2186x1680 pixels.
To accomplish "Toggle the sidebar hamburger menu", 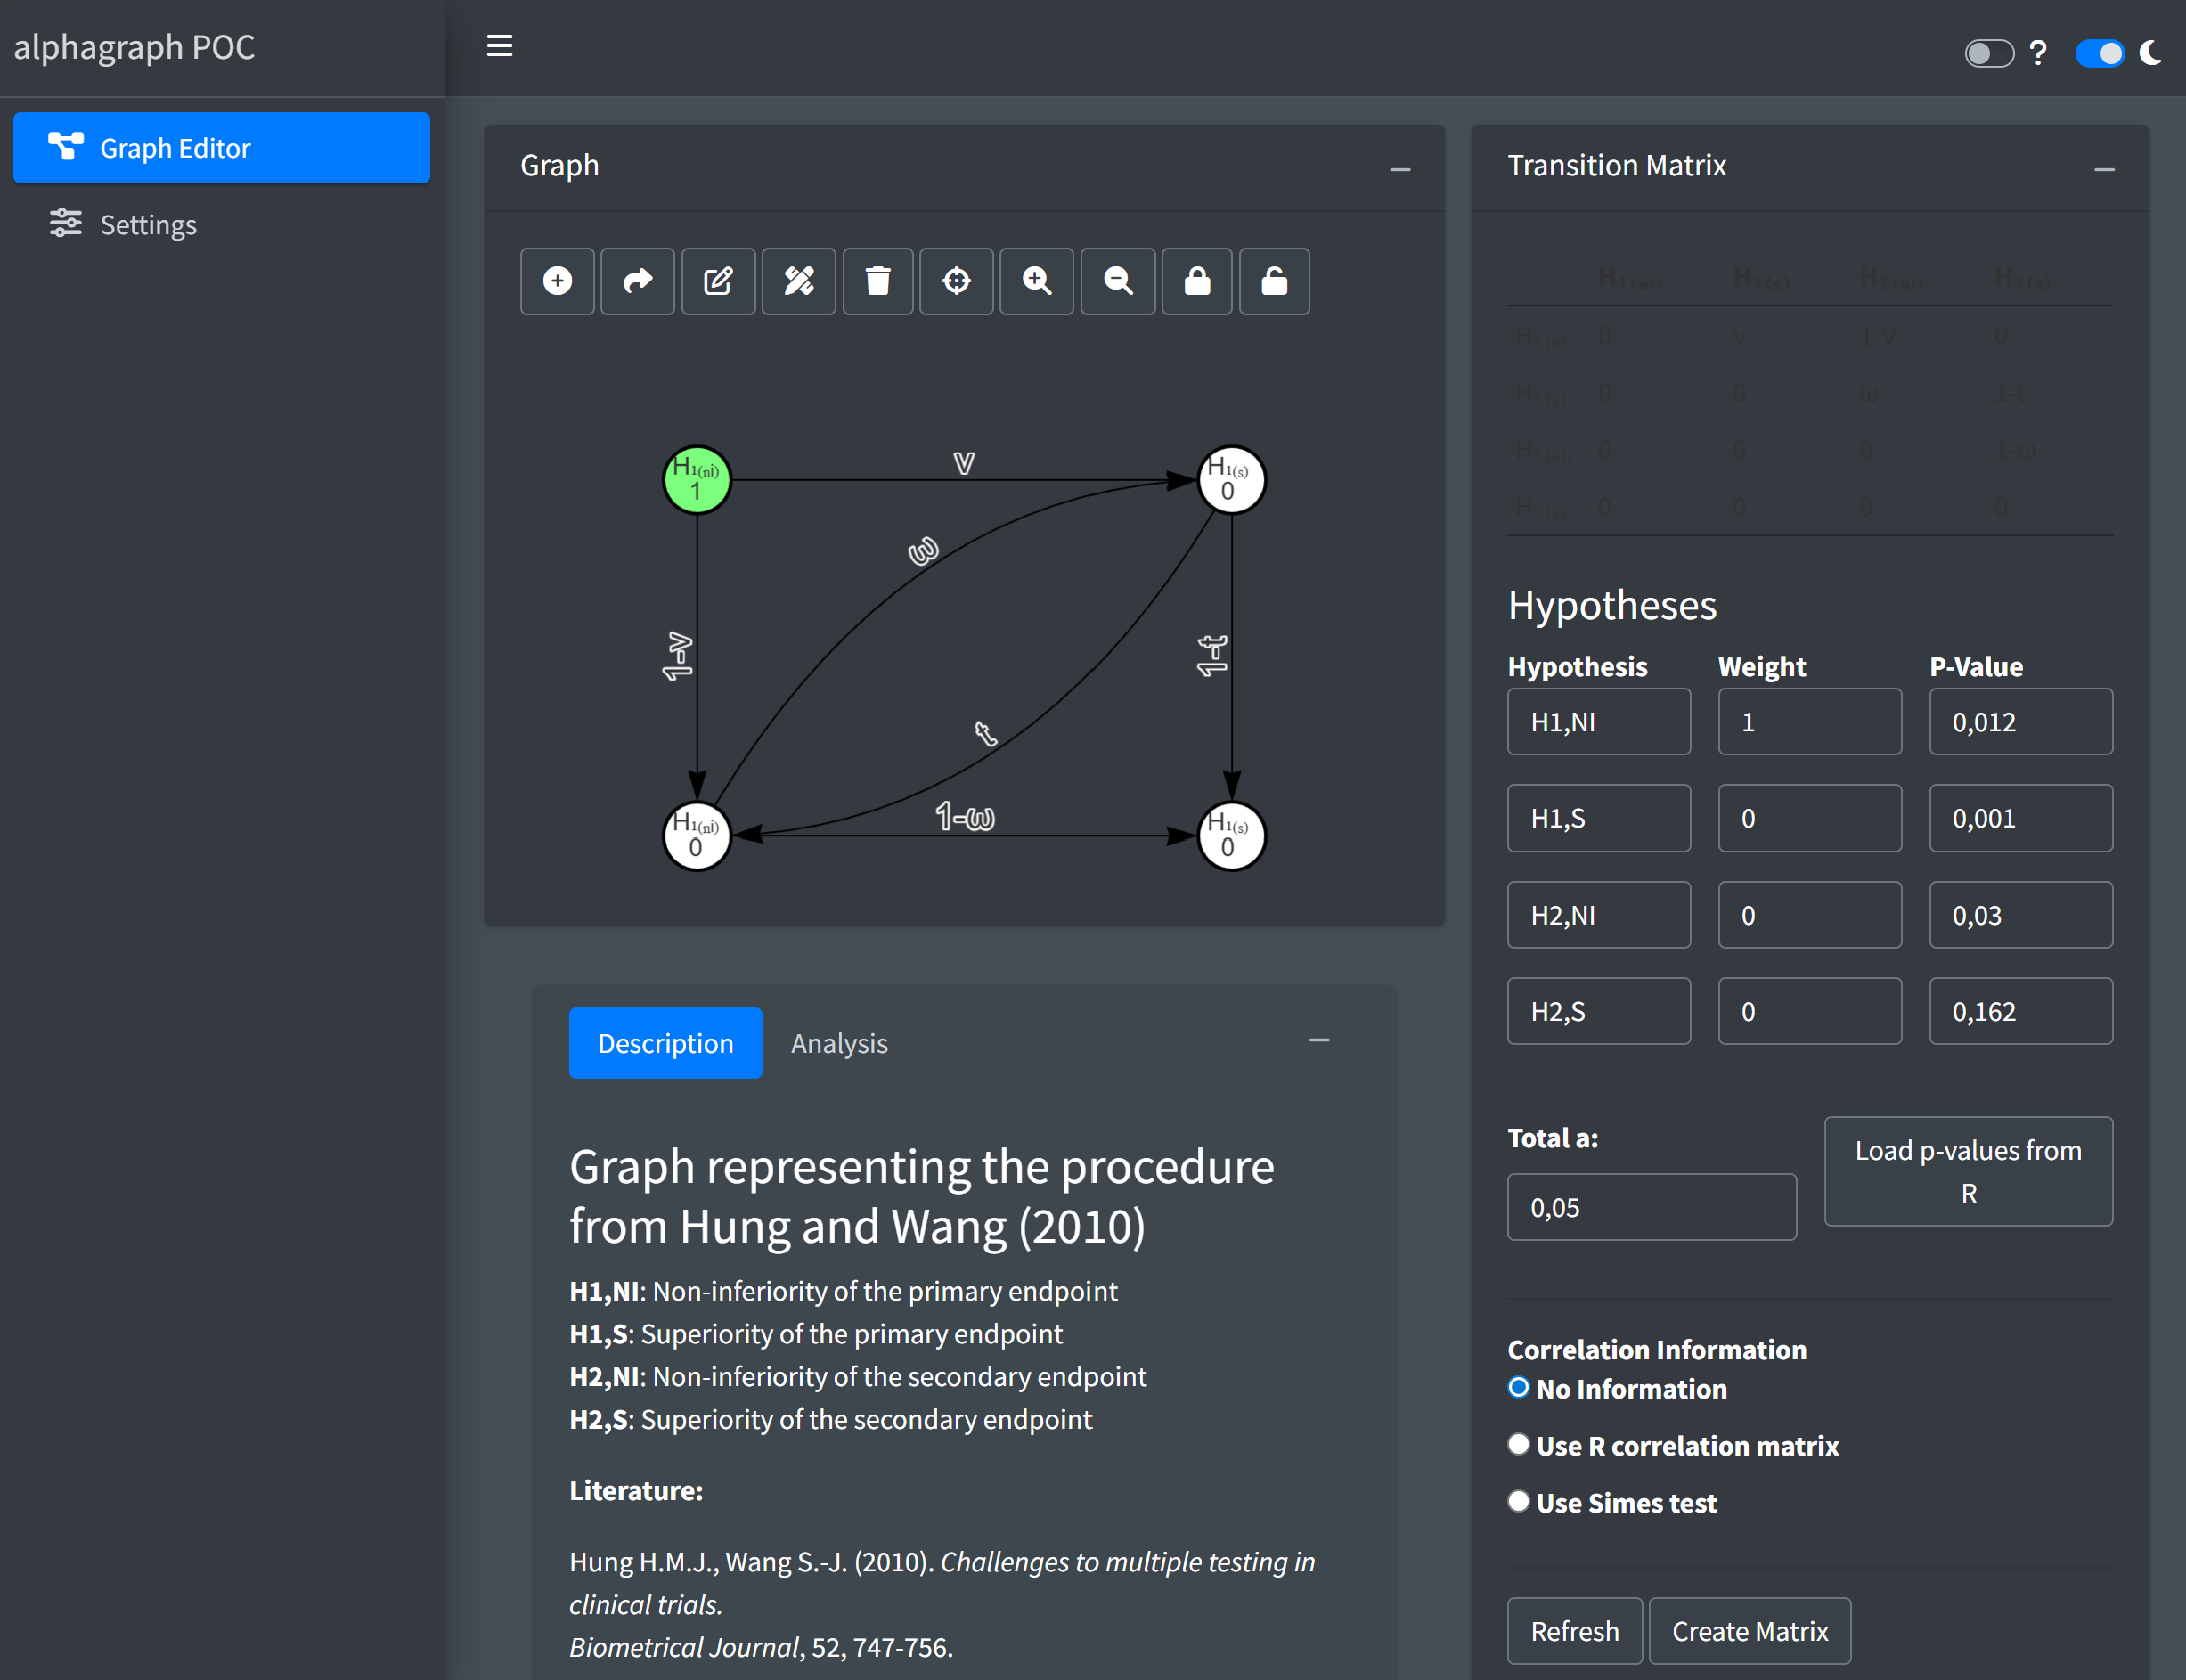I will [499, 46].
